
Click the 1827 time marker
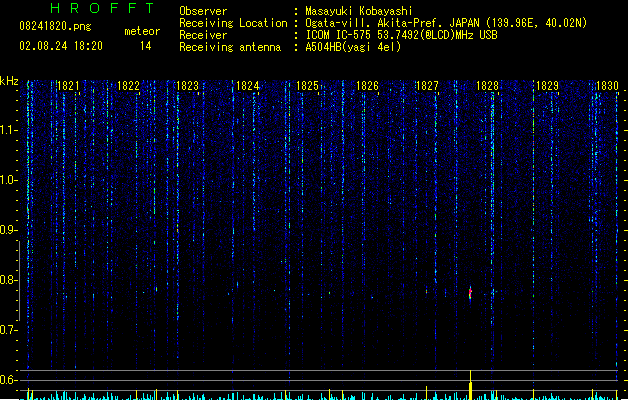tap(427, 86)
